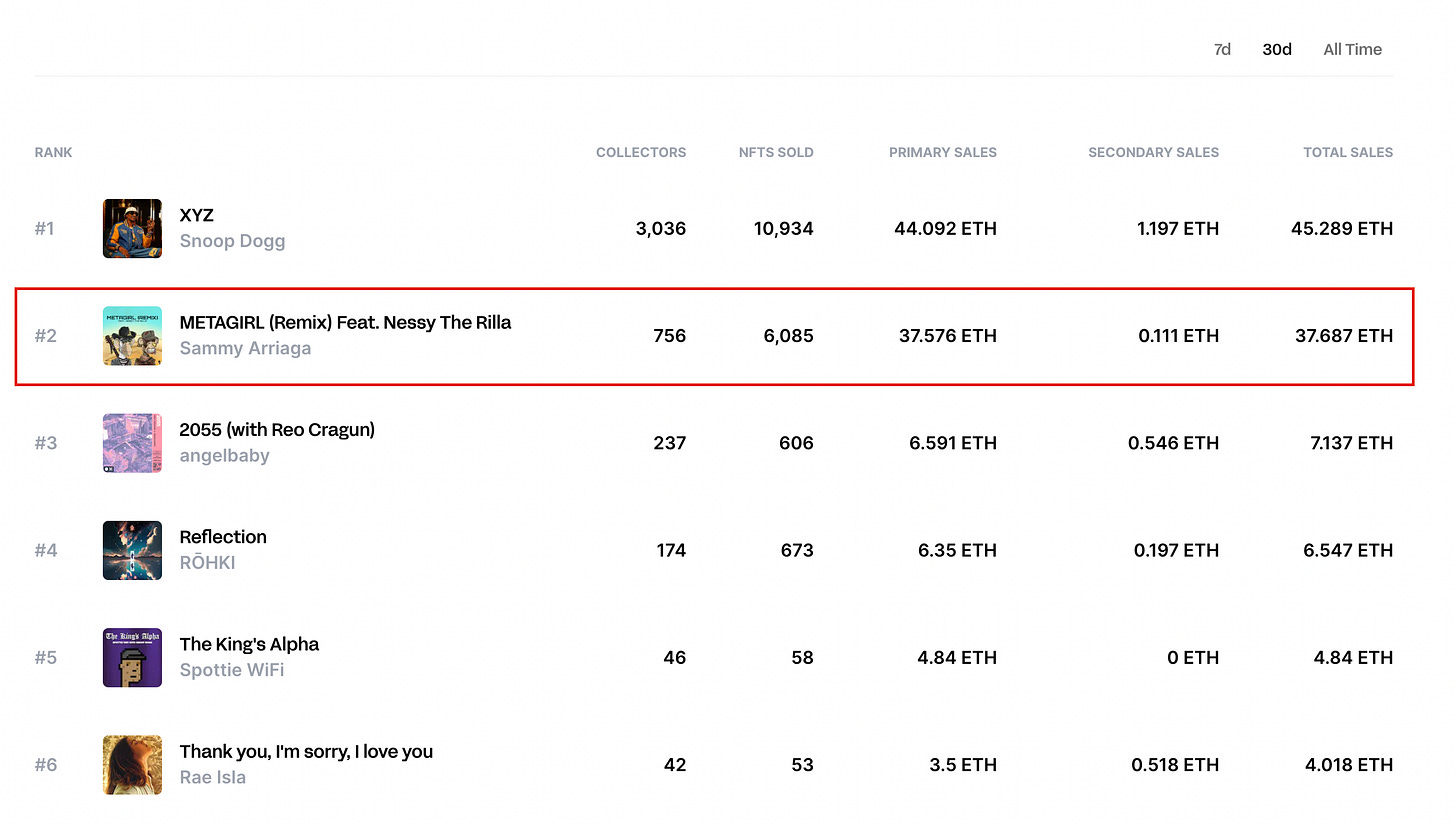The width and height of the screenshot is (1456, 826).
Task: Click the TOTAL SALES column header
Action: pyautogui.click(x=1348, y=152)
